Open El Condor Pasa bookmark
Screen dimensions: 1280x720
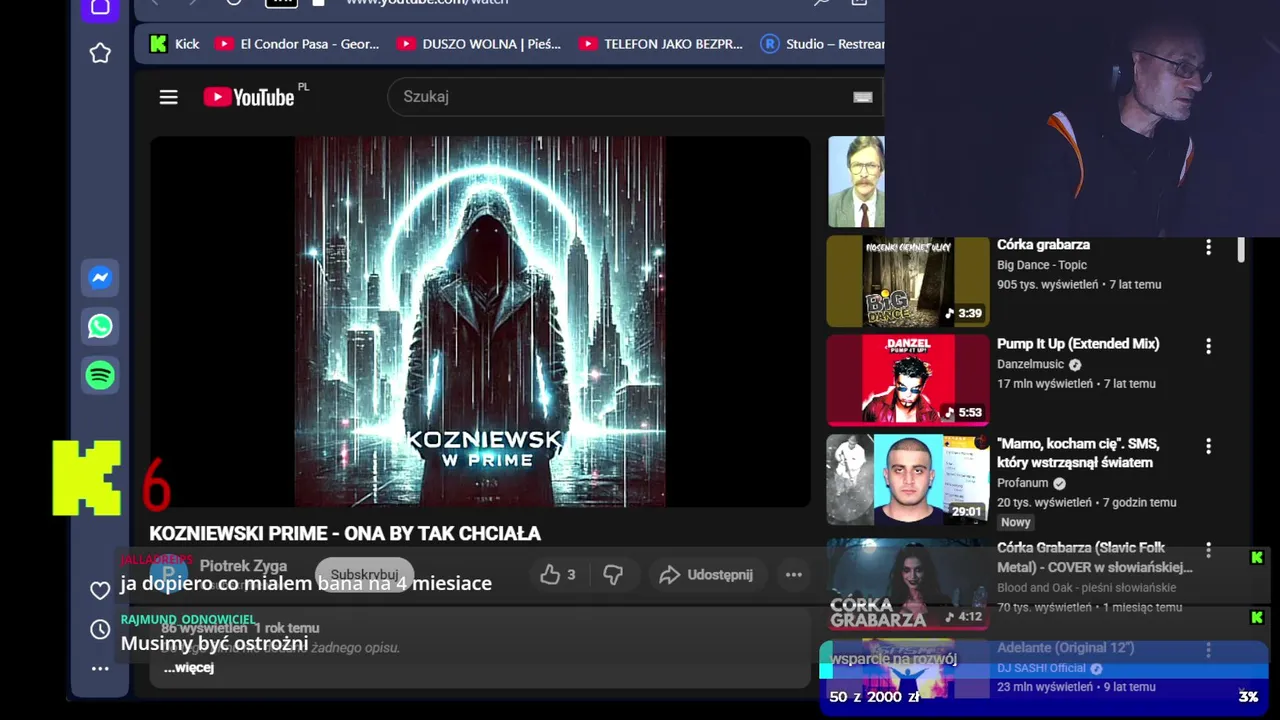(298, 44)
